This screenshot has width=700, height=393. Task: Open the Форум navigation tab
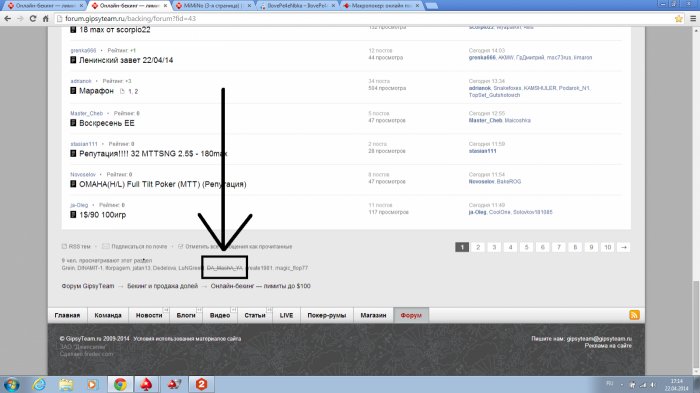click(x=411, y=315)
